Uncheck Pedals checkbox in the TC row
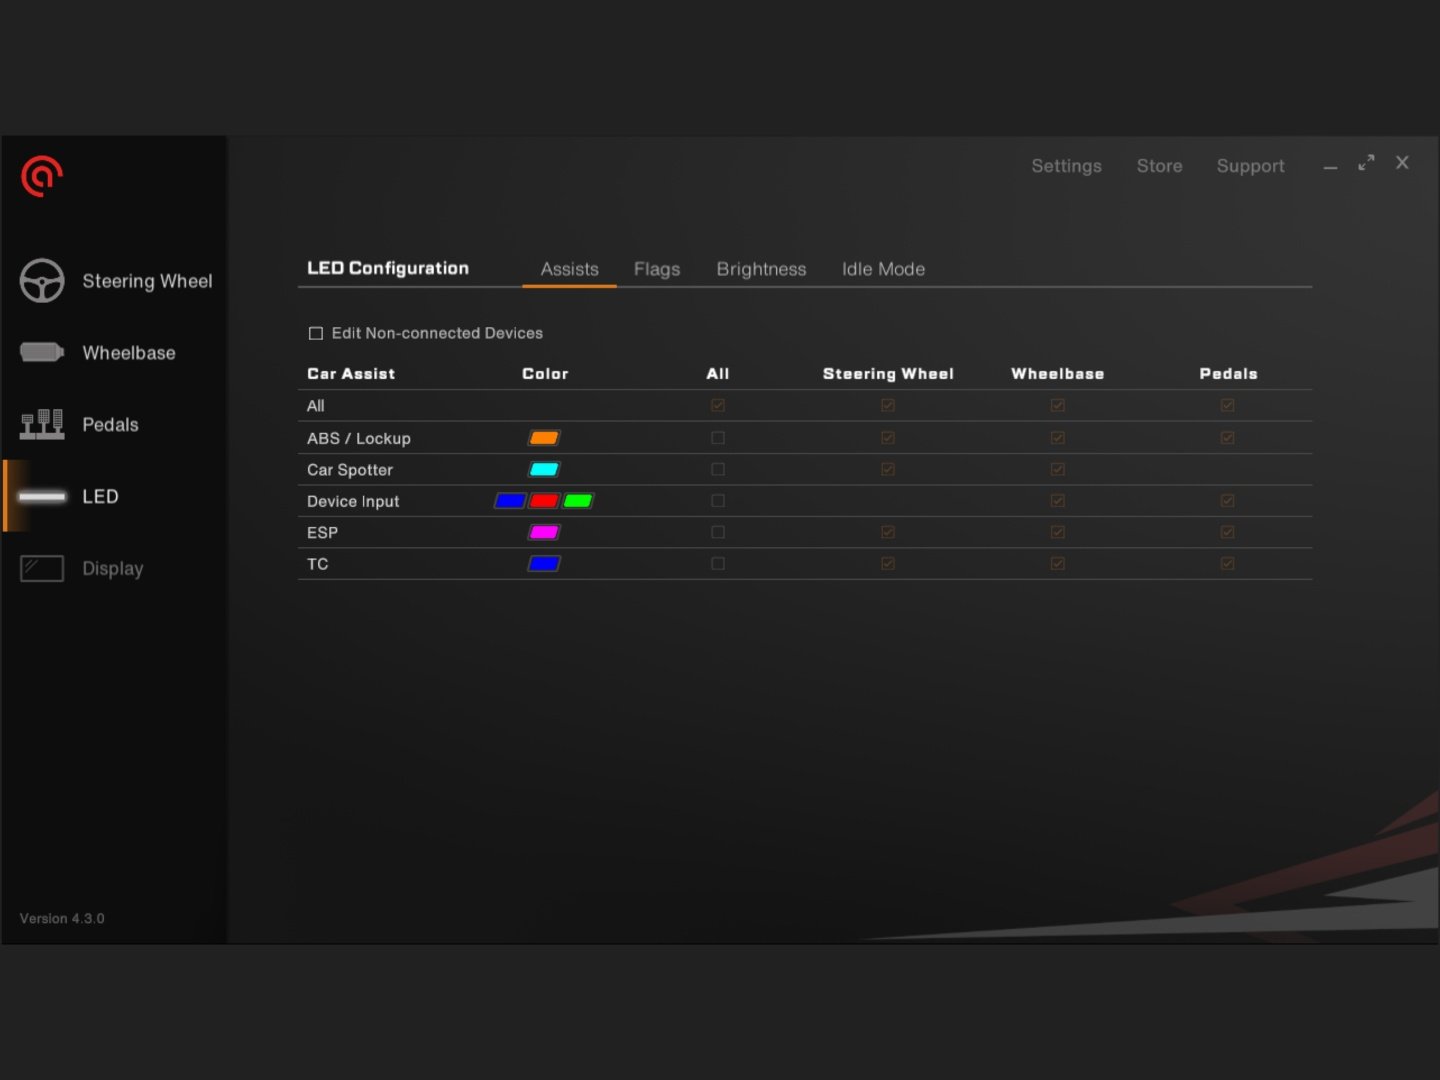The height and width of the screenshot is (1080, 1440). point(1228,564)
